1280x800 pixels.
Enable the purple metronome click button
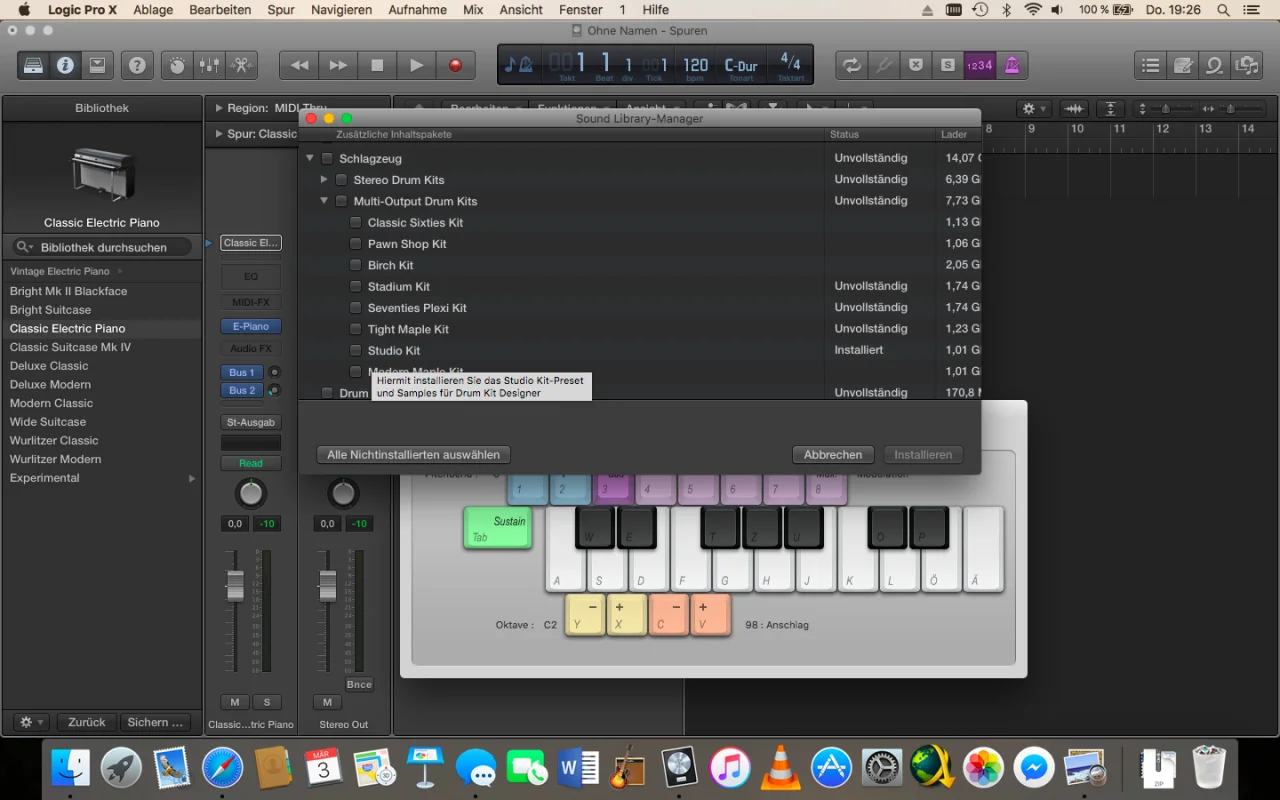pos(1012,65)
